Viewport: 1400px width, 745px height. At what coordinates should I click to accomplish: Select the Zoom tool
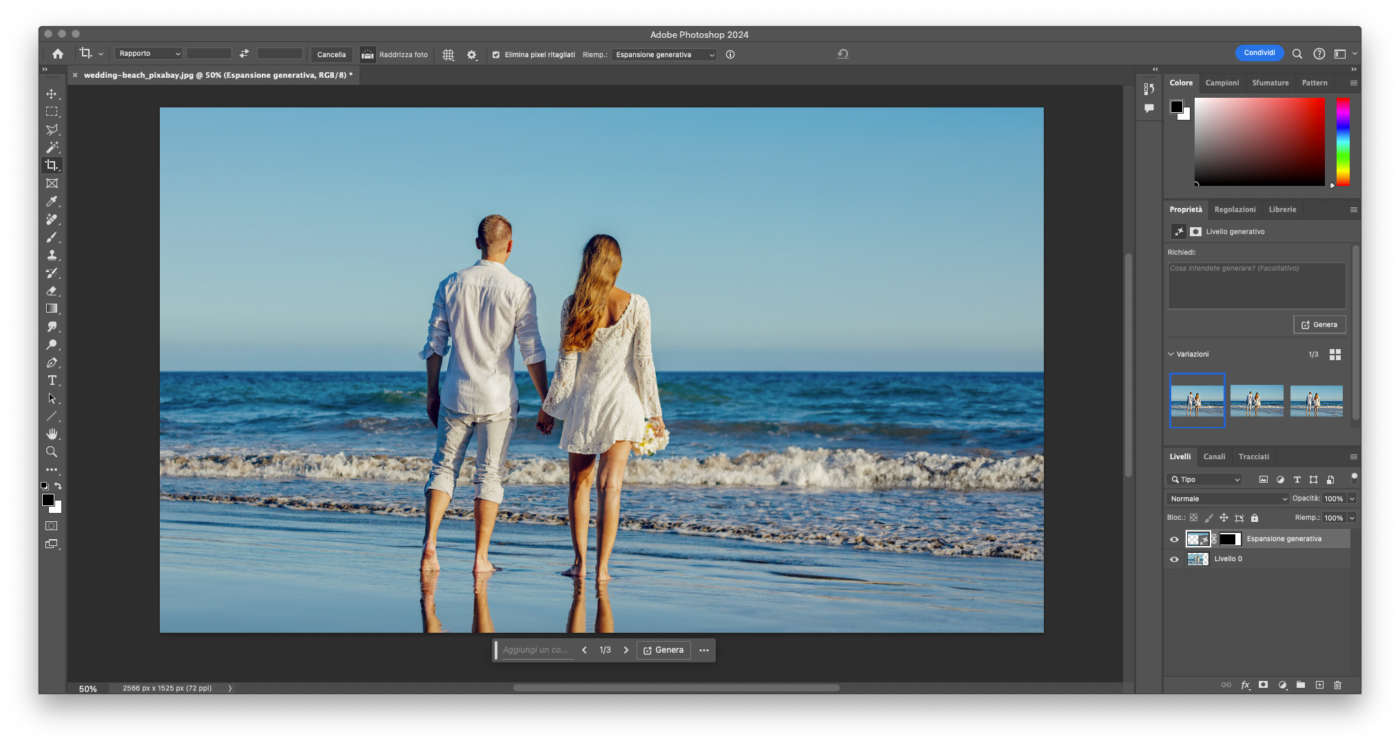[x=52, y=452]
